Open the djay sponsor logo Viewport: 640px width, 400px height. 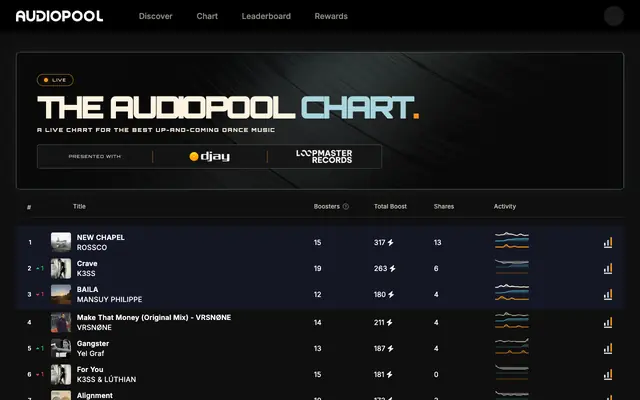(210, 156)
